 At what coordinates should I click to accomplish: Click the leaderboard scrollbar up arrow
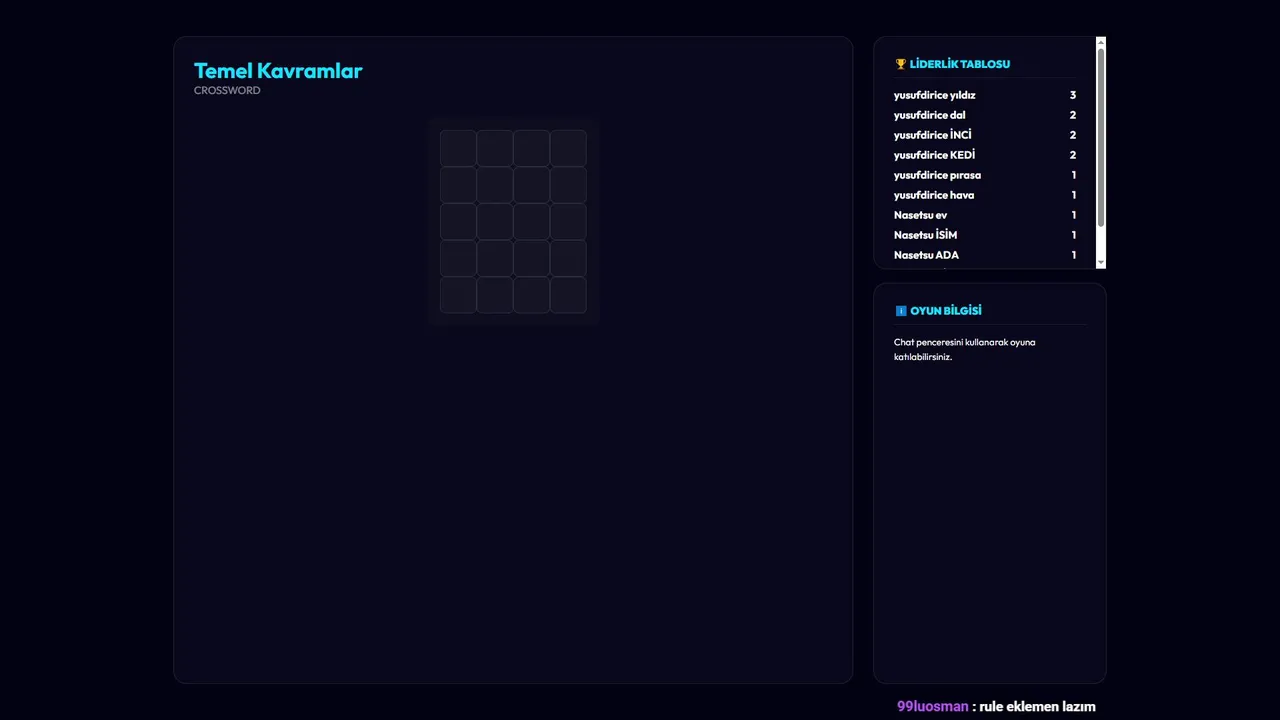(1101, 42)
